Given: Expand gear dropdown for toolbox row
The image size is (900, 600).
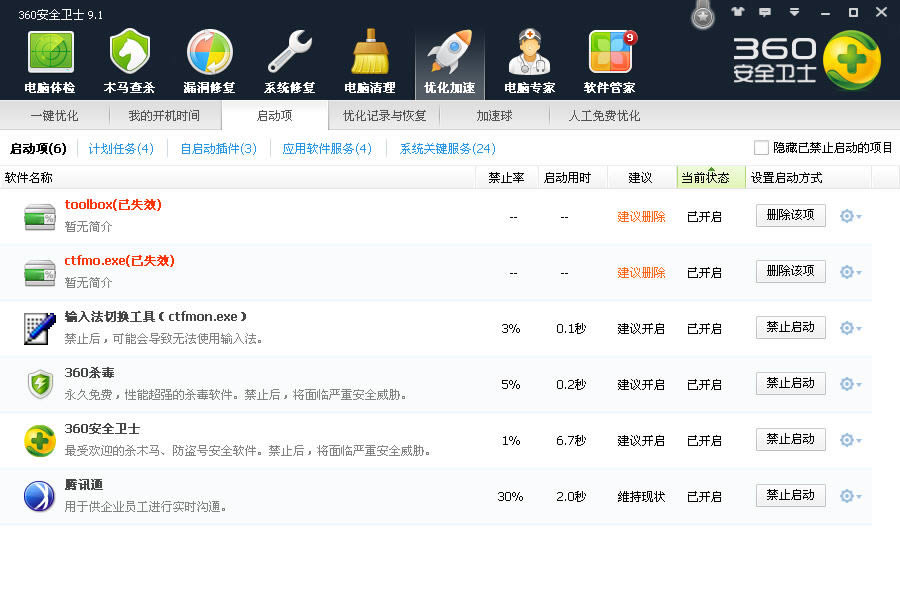Looking at the screenshot, I should [850, 216].
